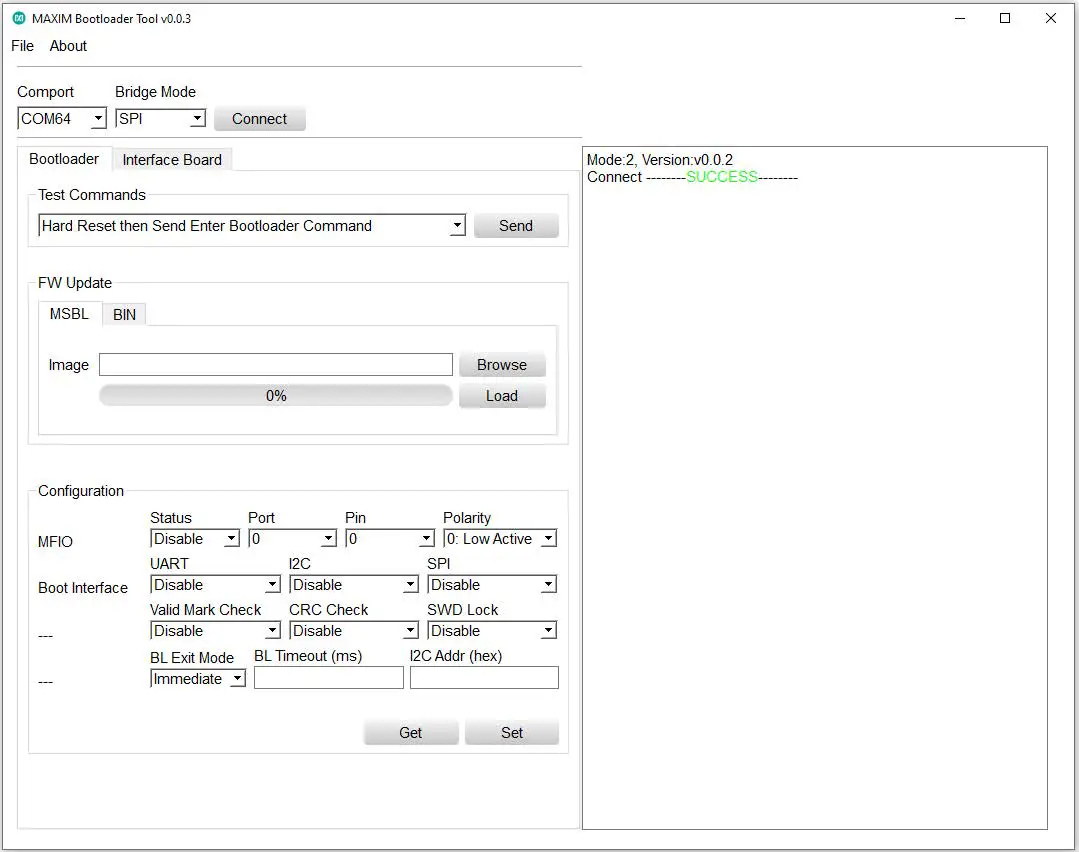Open the File menu
This screenshot has width=1079, height=852.
(21, 46)
